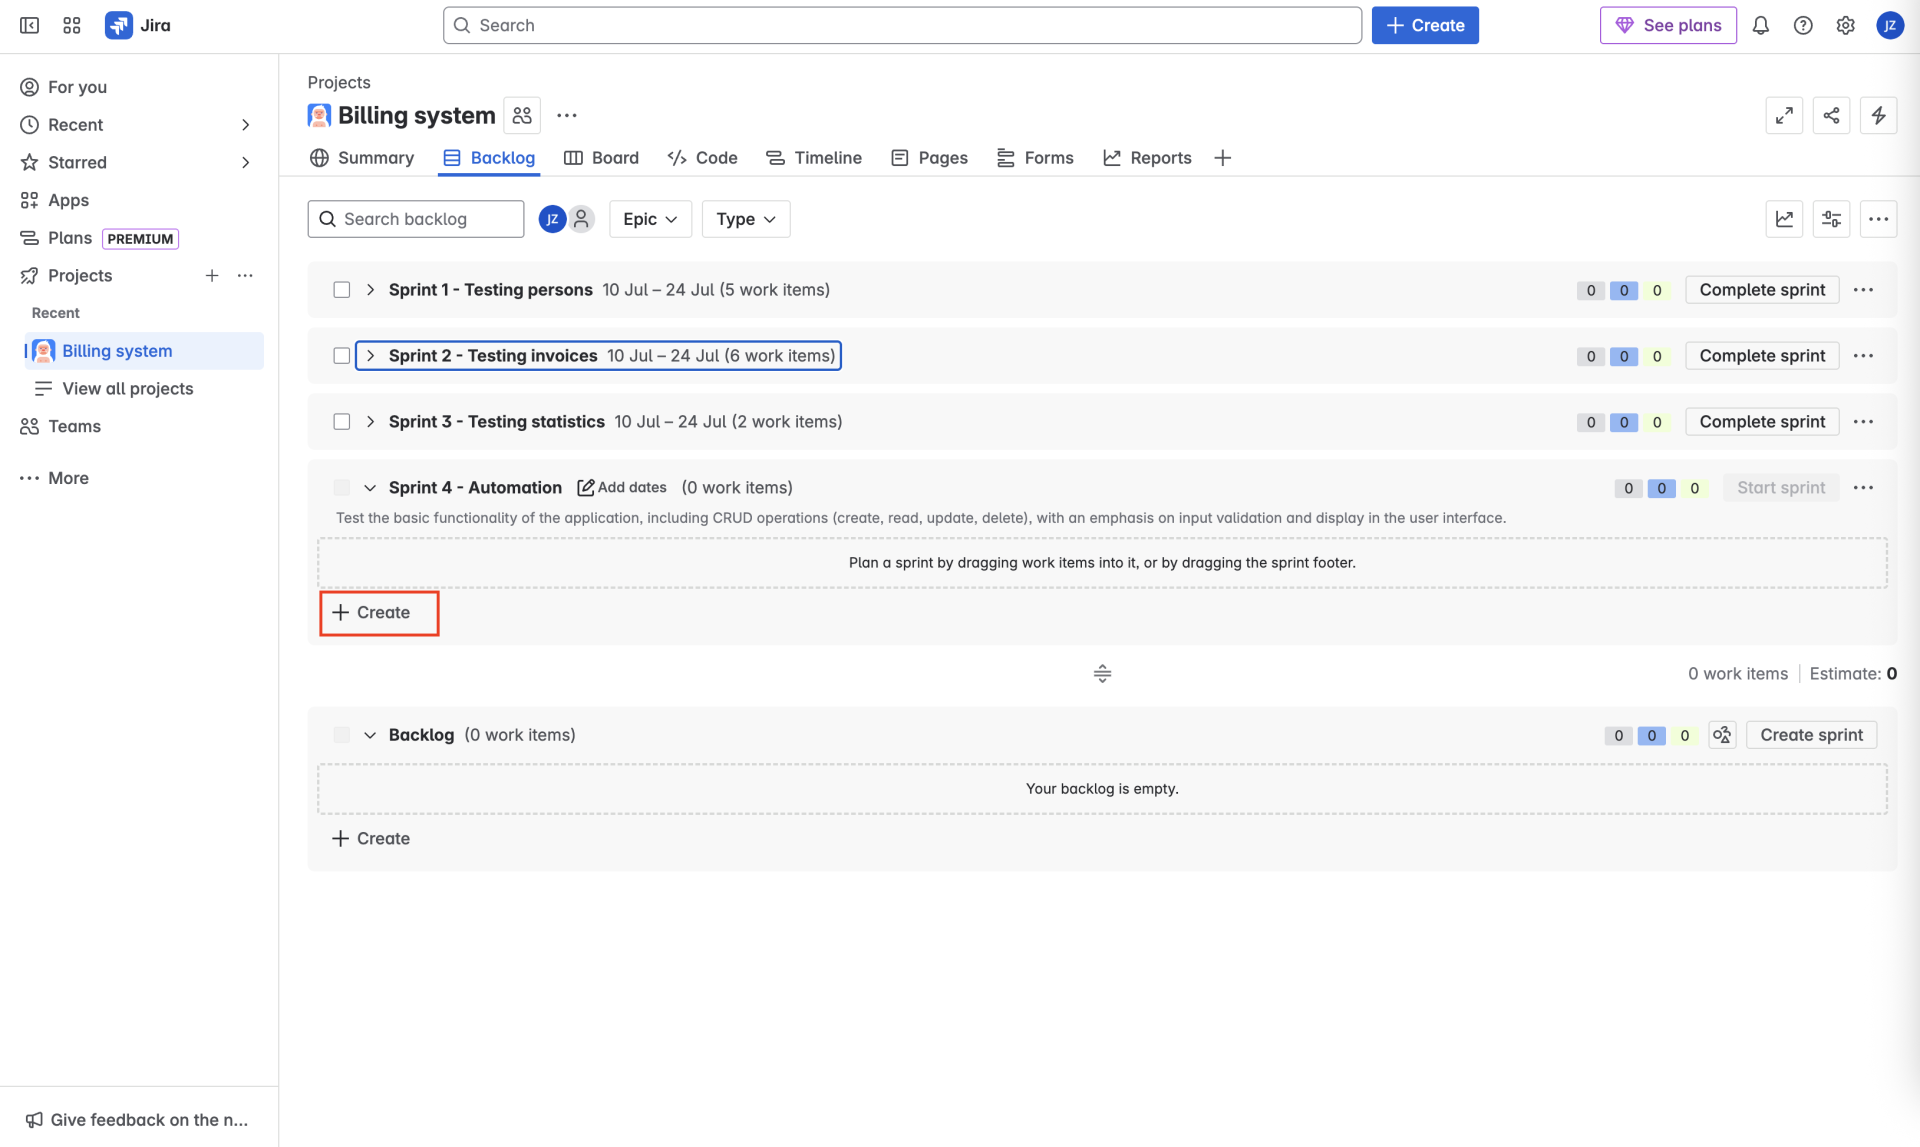The height and width of the screenshot is (1147, 1920).
Task: Open the help question mark icon
Action: point(1802,25)
